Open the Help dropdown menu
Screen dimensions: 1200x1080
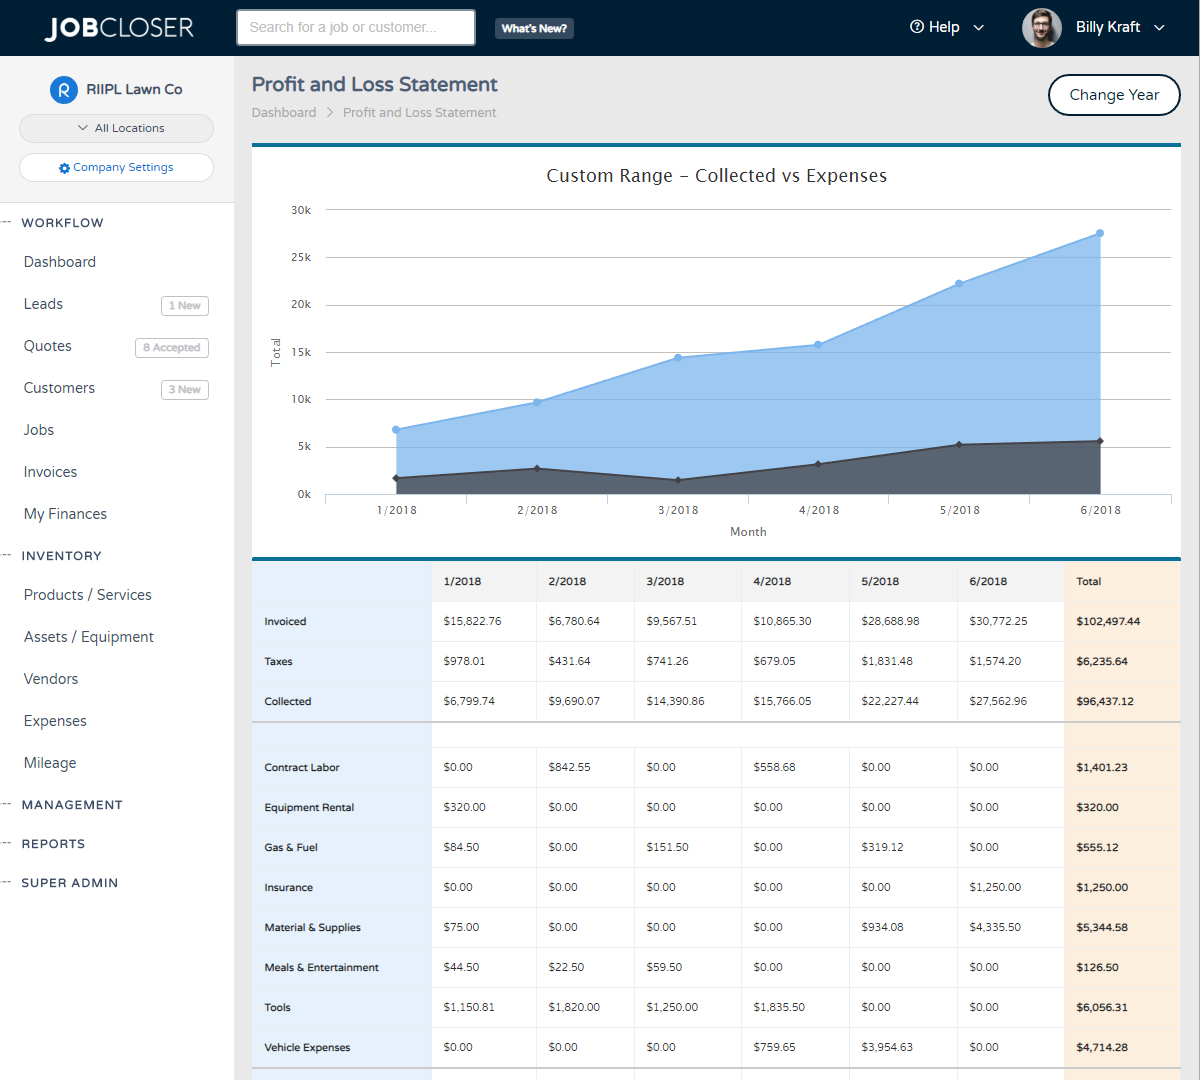(946, 28)
